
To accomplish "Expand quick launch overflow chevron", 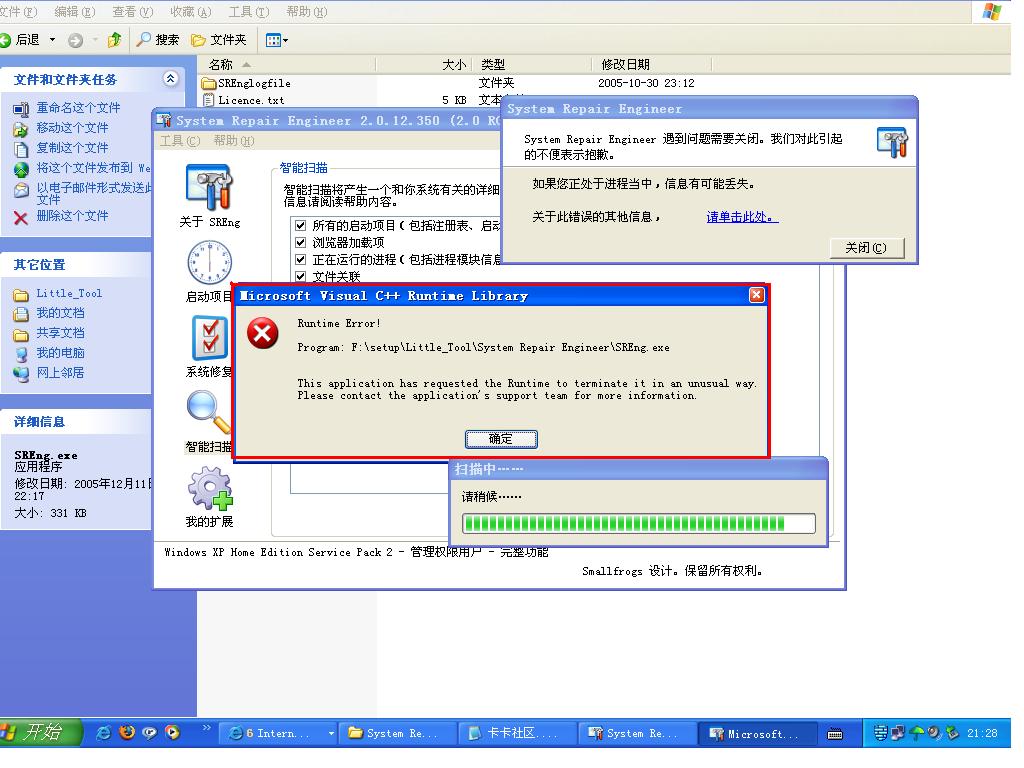I will (206, 728).
